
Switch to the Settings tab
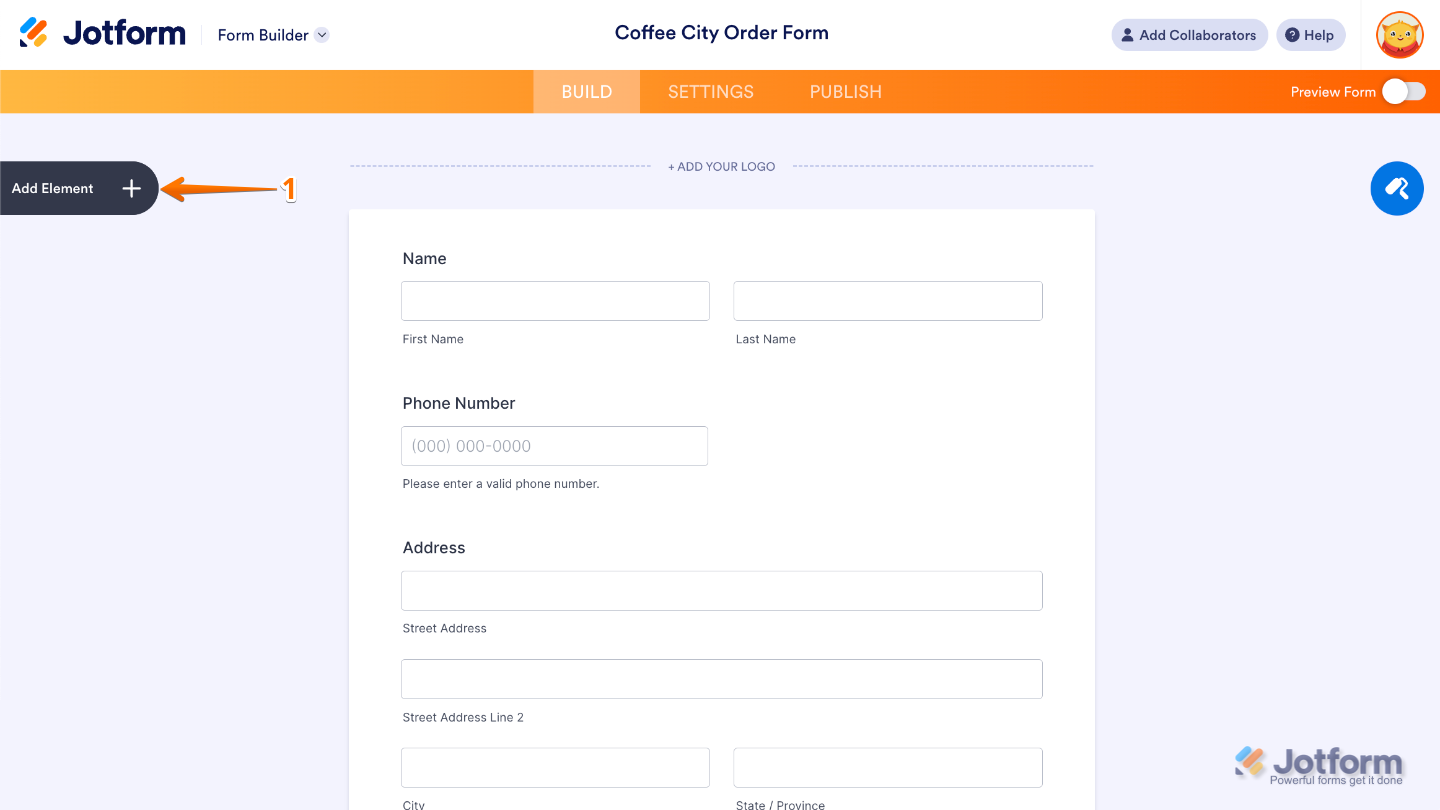coord(710,92)
